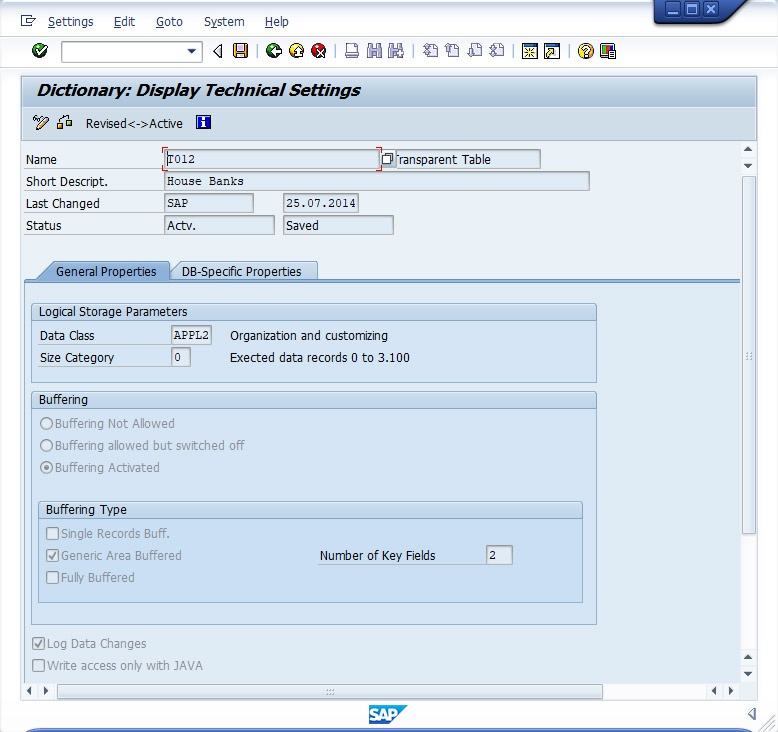Open the command field dropdown arrow
The height and width of the screenshot is (732, 778).
coord(192,51)
